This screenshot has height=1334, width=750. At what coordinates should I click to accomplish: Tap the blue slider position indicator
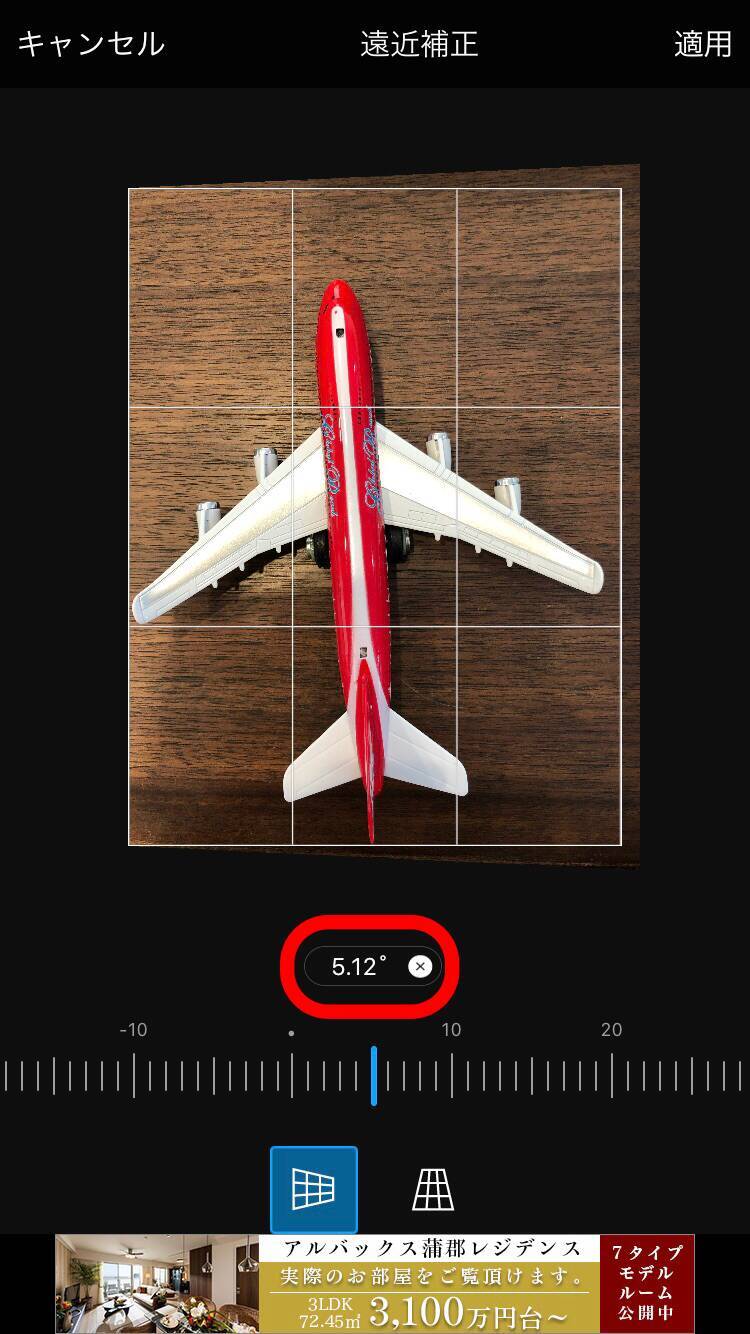point(374,1076)
